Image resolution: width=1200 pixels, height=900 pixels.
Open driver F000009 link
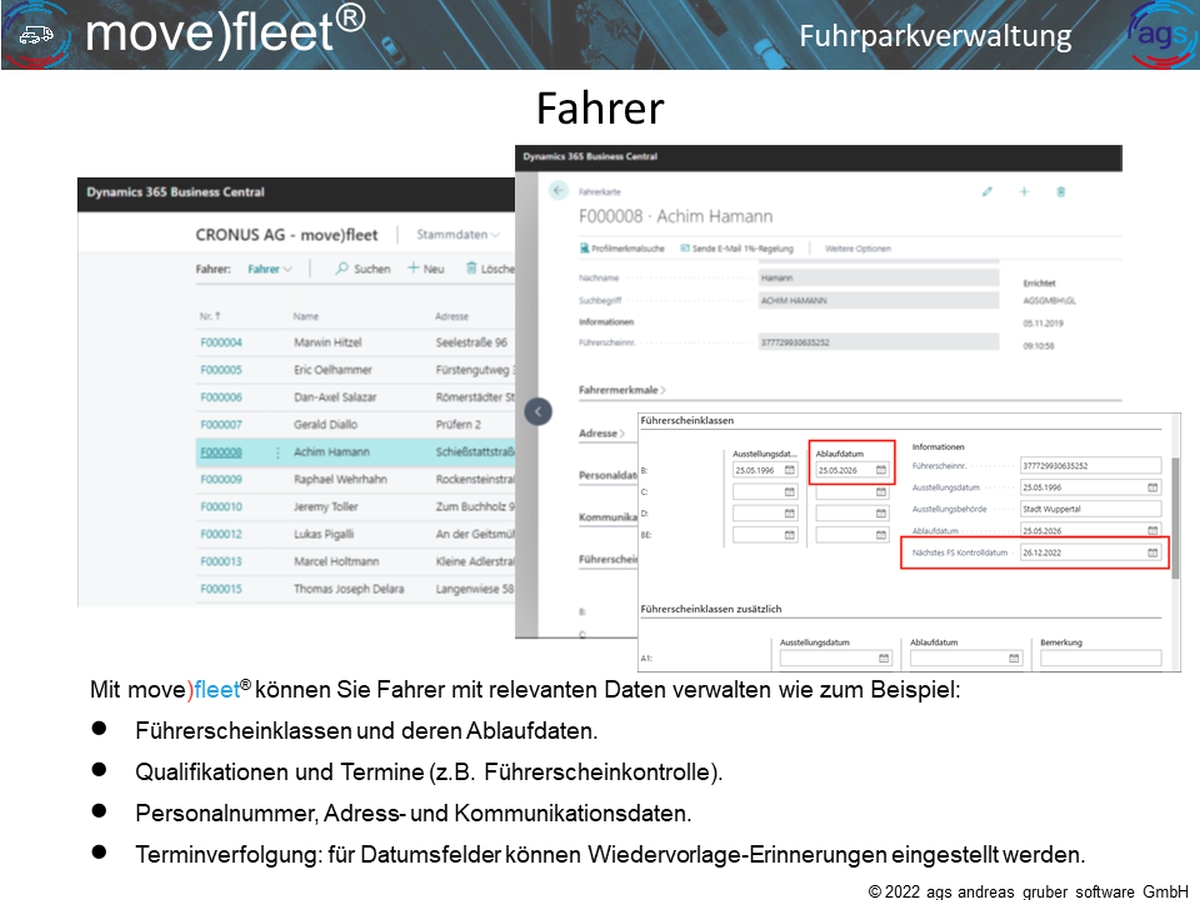221,479
